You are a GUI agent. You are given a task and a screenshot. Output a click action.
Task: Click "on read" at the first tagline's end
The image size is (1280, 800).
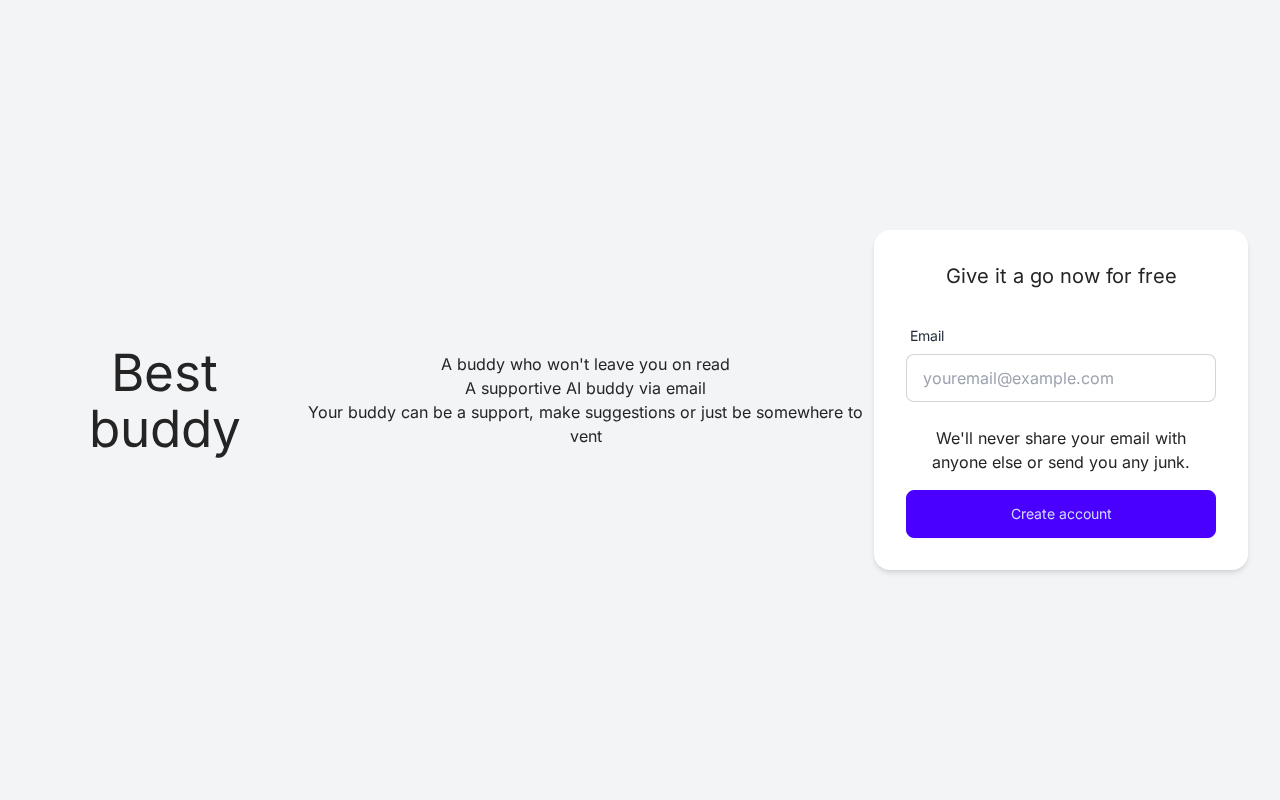coord(701,364)
